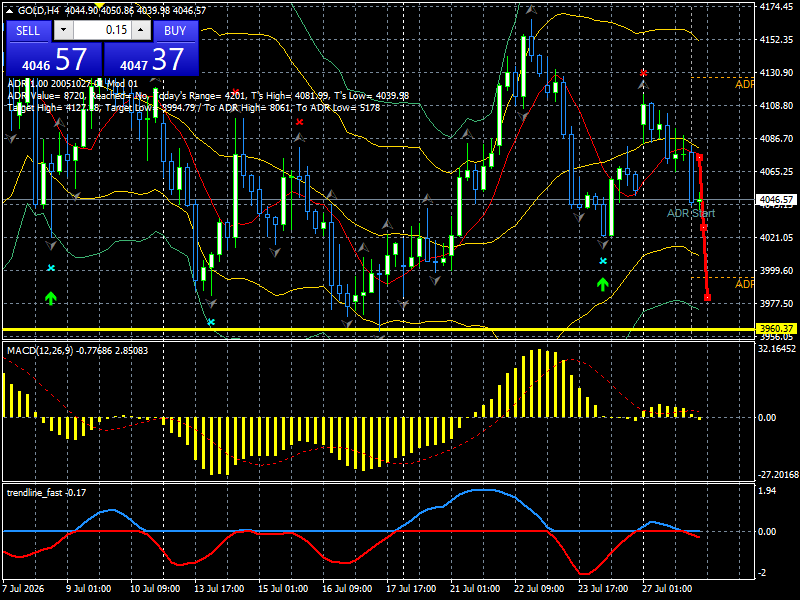Click the 3977.50 price scale value
The width and height of the screenshot is (800, 600).
pos(776,303)
